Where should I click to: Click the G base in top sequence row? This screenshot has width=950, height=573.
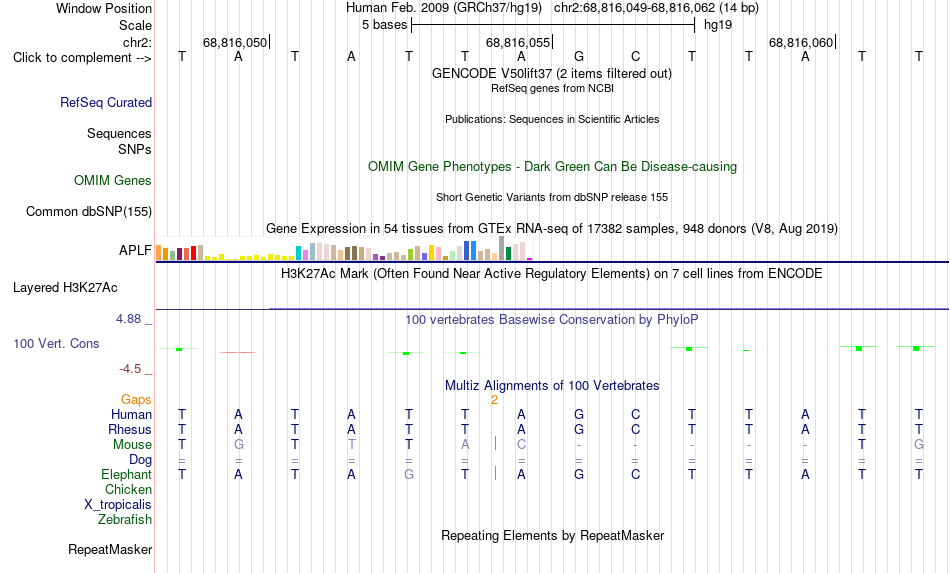click(x=579, y=56)
